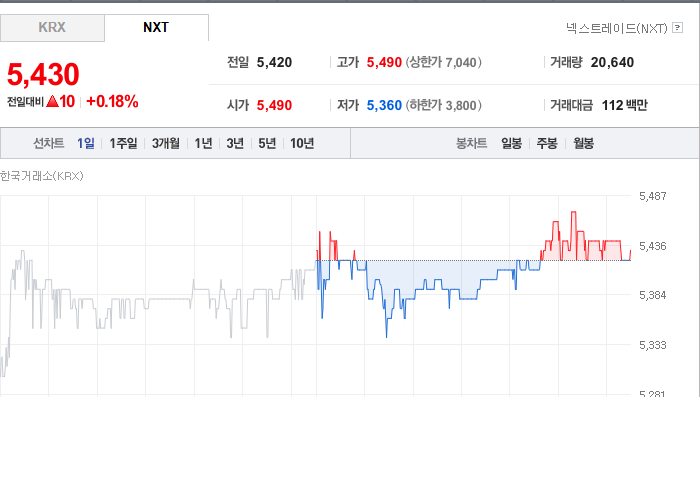700x490 pixels.
Task: Click the 전일 value 5,420
Action: pyautogui.click(x=274, y=62)
